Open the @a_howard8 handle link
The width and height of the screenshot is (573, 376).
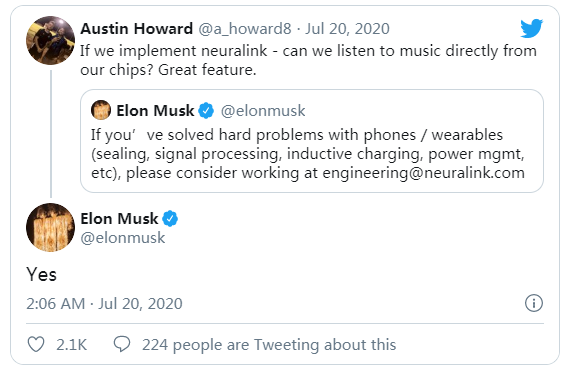click(245, 29)
